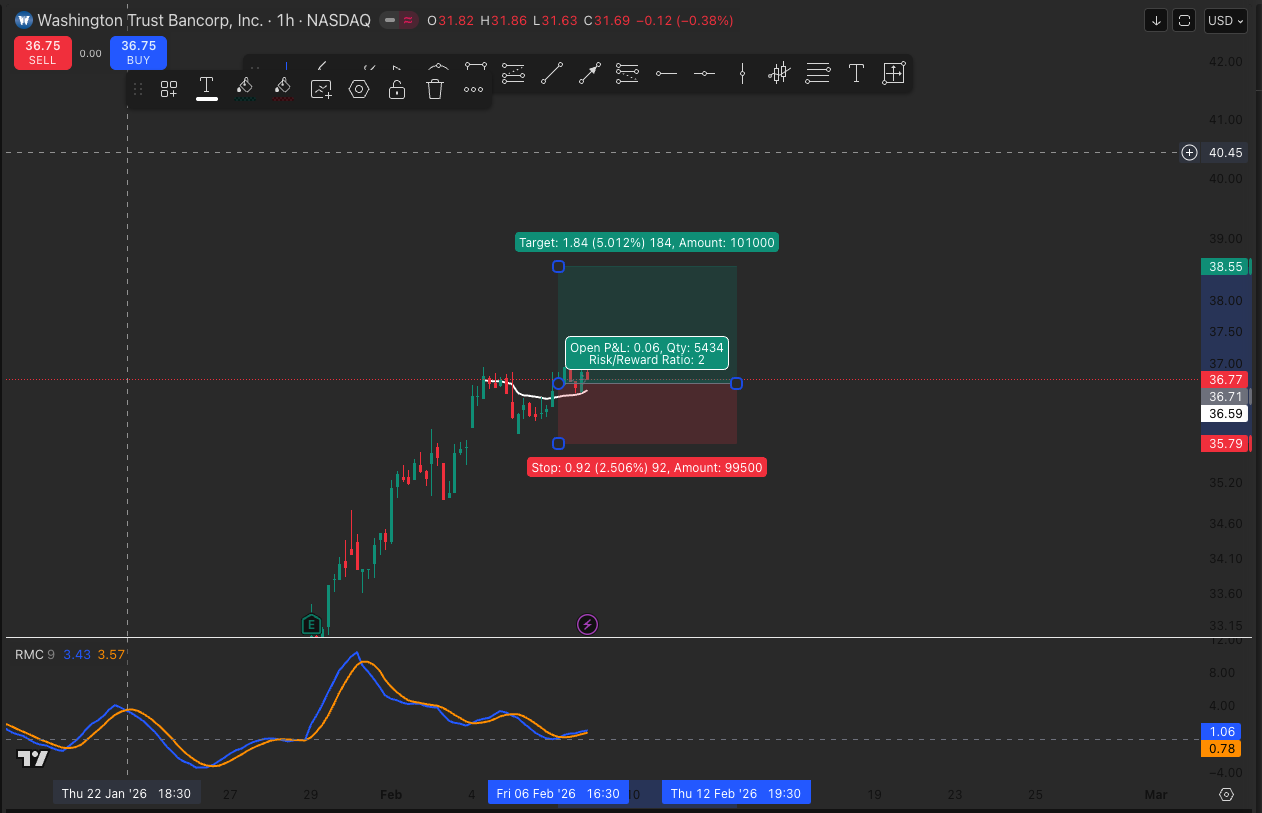Click the Washington Trust logo icon

[24, 20]
